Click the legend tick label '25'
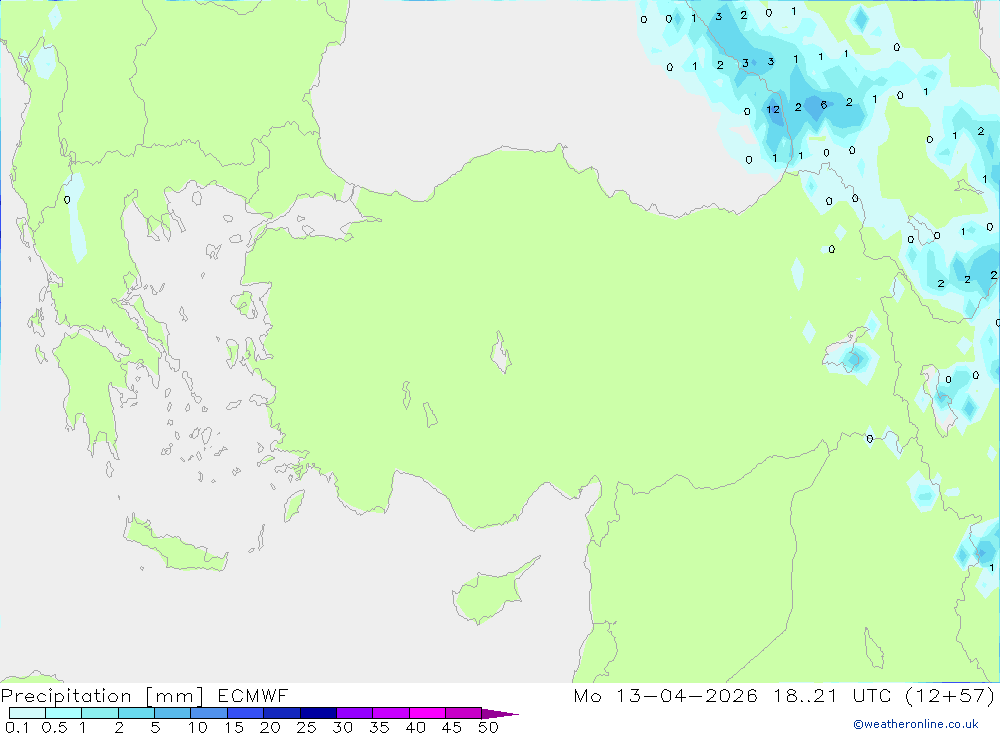 click(306, 727)
